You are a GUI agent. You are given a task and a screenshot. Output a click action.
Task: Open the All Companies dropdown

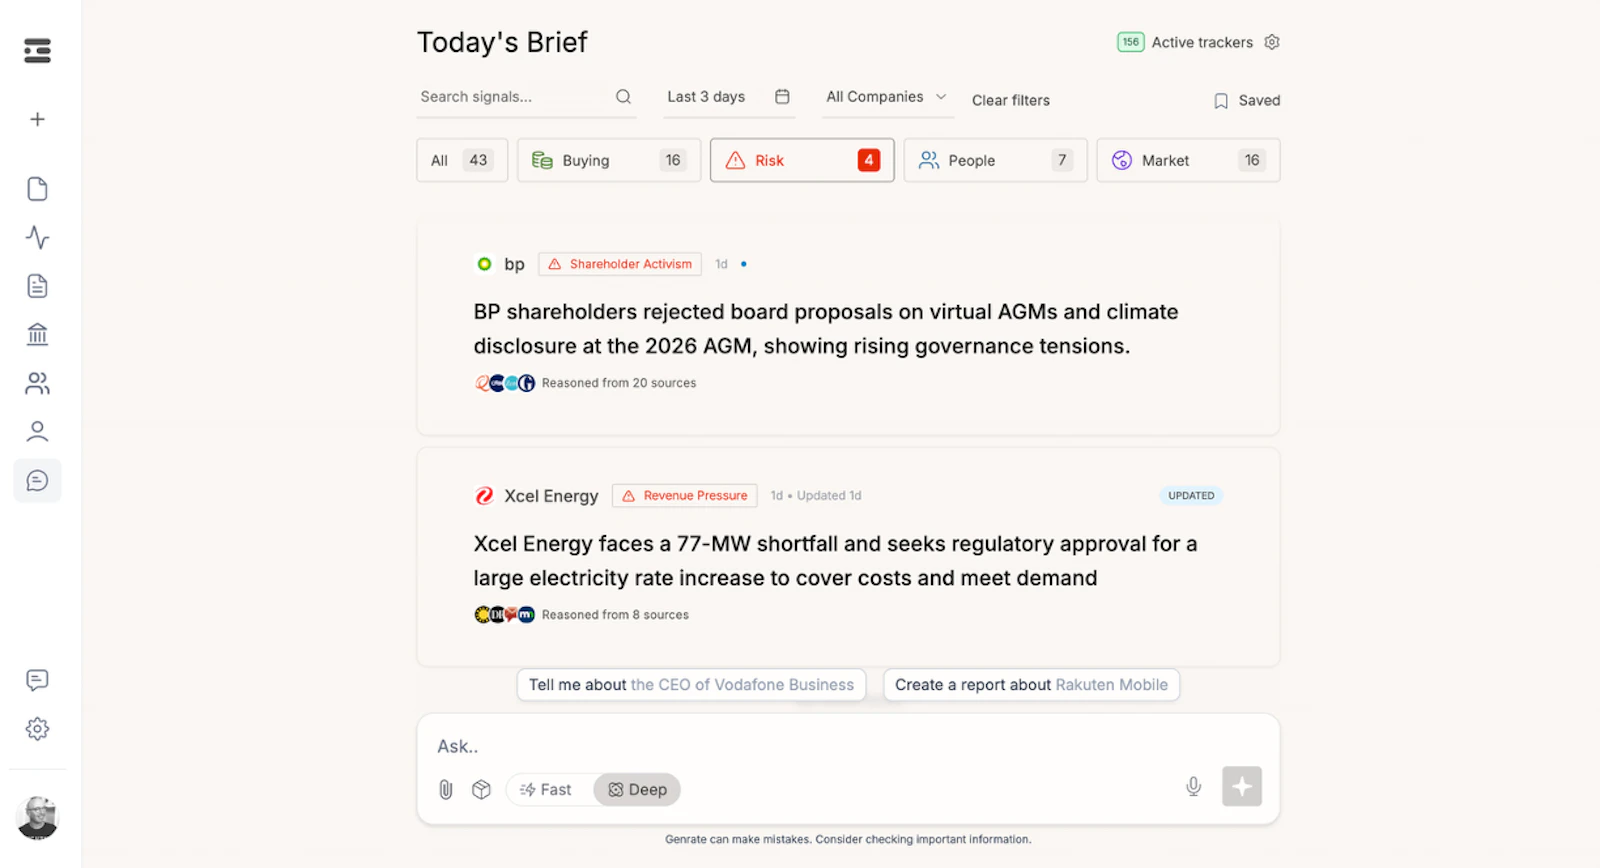[886, 97]
